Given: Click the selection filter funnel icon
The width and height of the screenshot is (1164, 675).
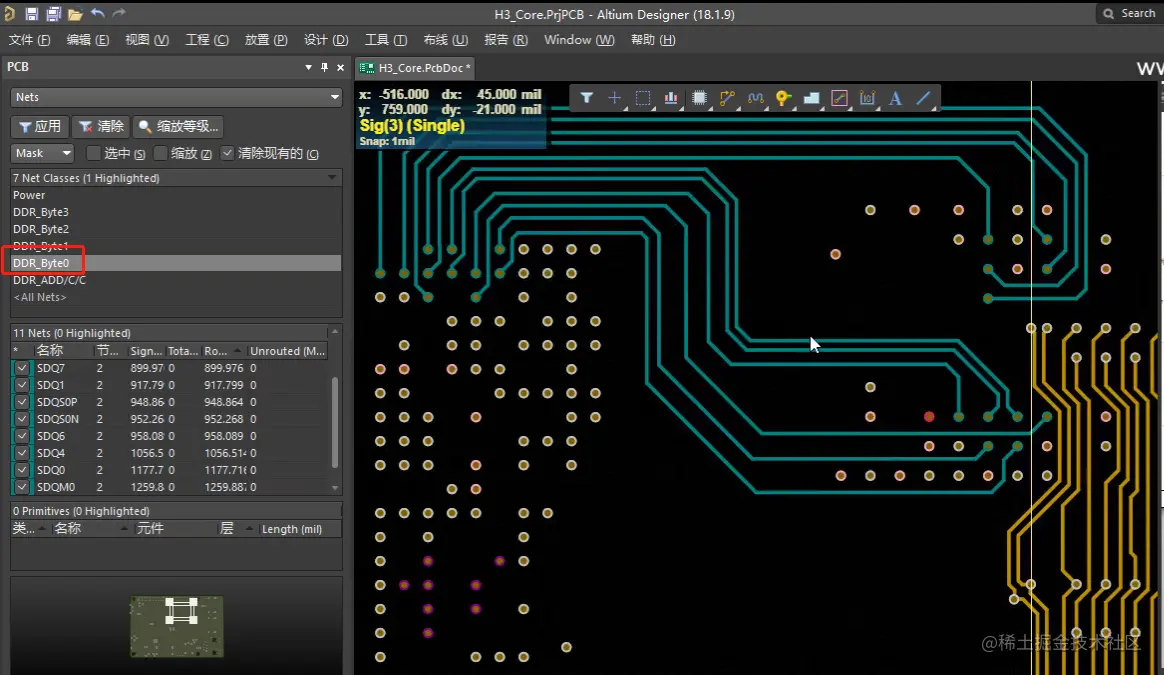Looking at the screenshot, I should tap(587, 98).
